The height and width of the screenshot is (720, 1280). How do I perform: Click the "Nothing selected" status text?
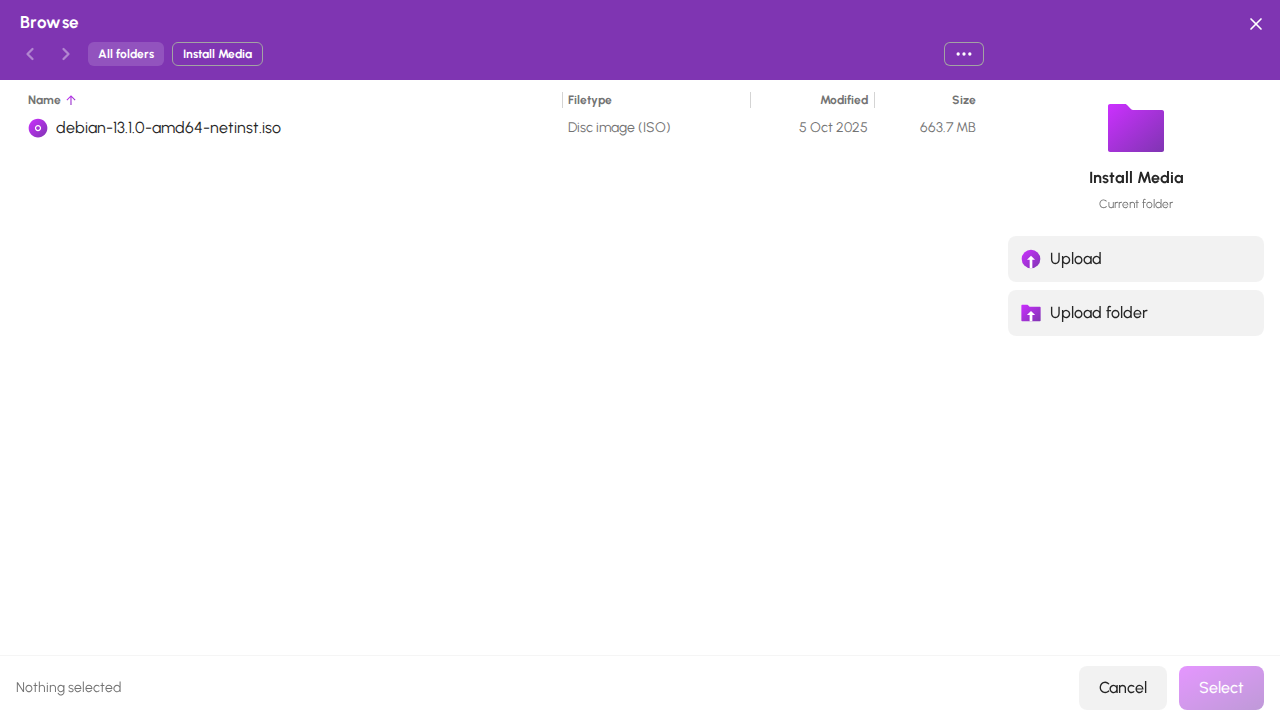click(69, 688)
